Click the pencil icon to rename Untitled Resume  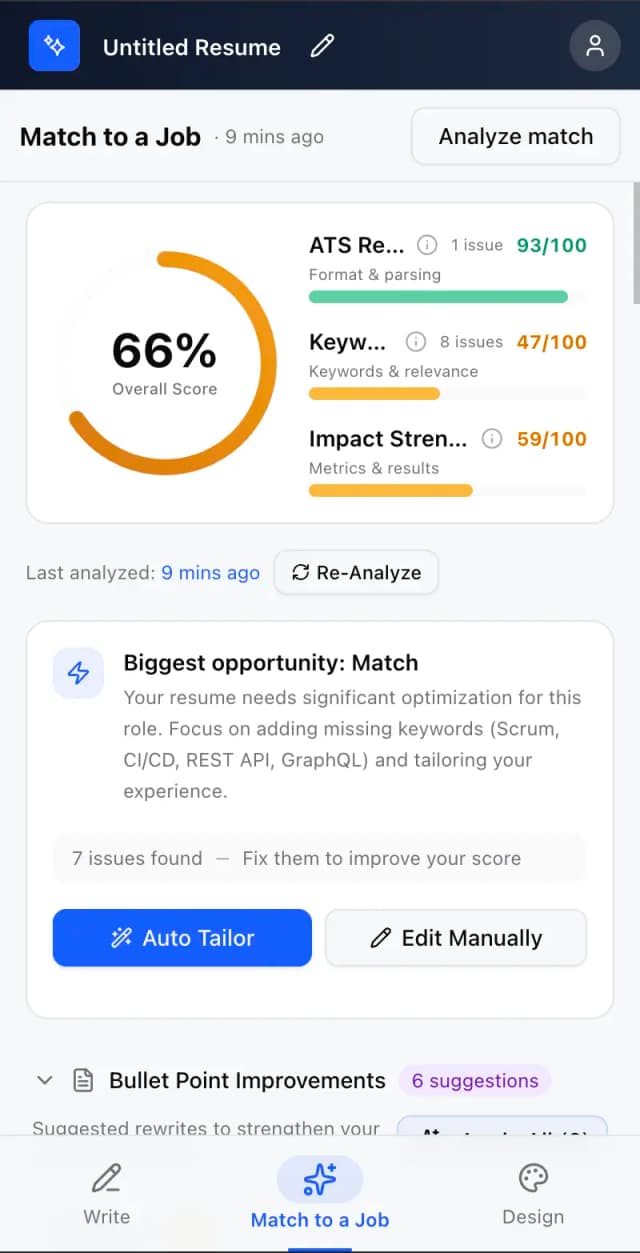coord(321,46)
